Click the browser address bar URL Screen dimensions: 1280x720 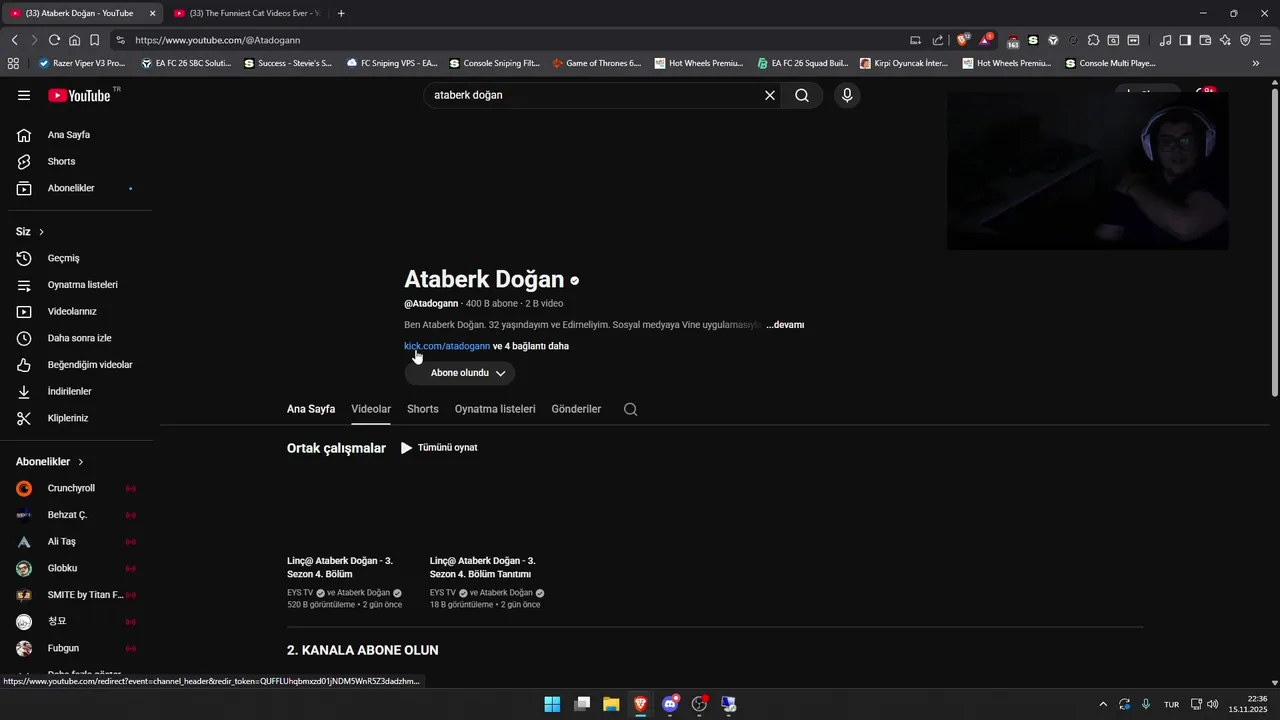217,40
